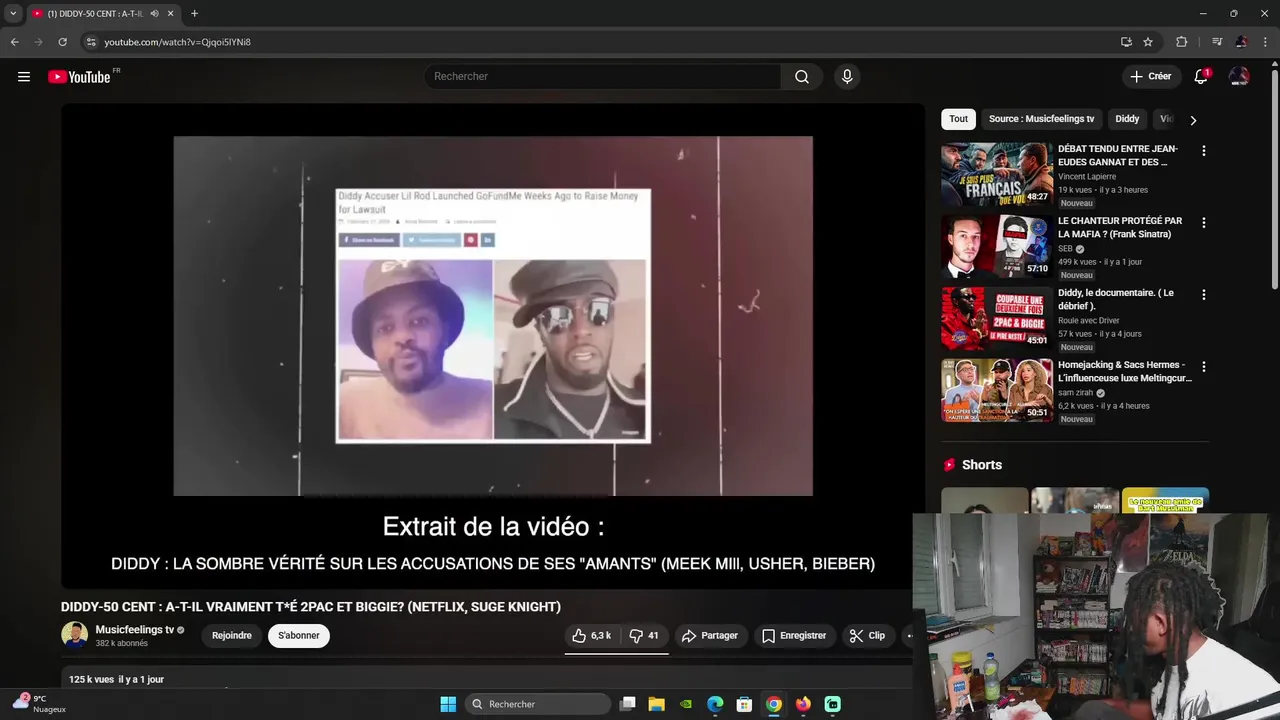Start voice search with the microphone icon
1280x720 pixels.
pyautogui.click(x=847, y=77)
